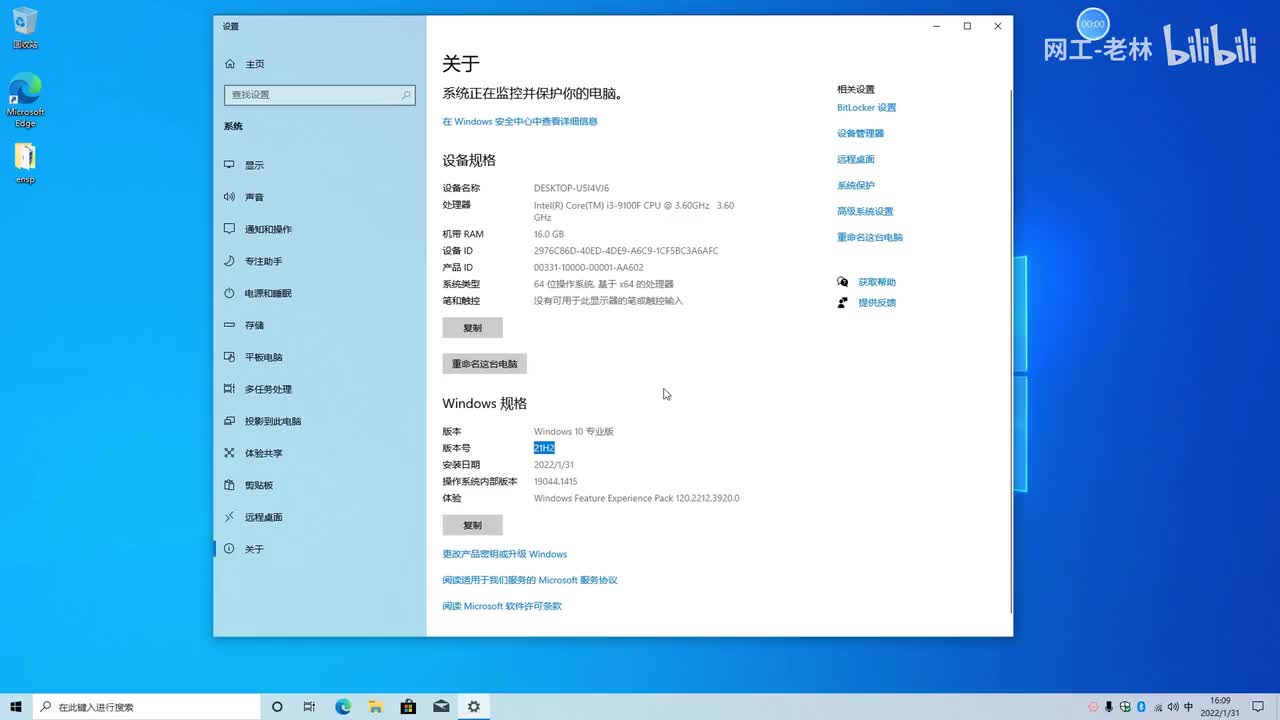Click product ID 00331-10000-00001-AA602

click(589, 268)
